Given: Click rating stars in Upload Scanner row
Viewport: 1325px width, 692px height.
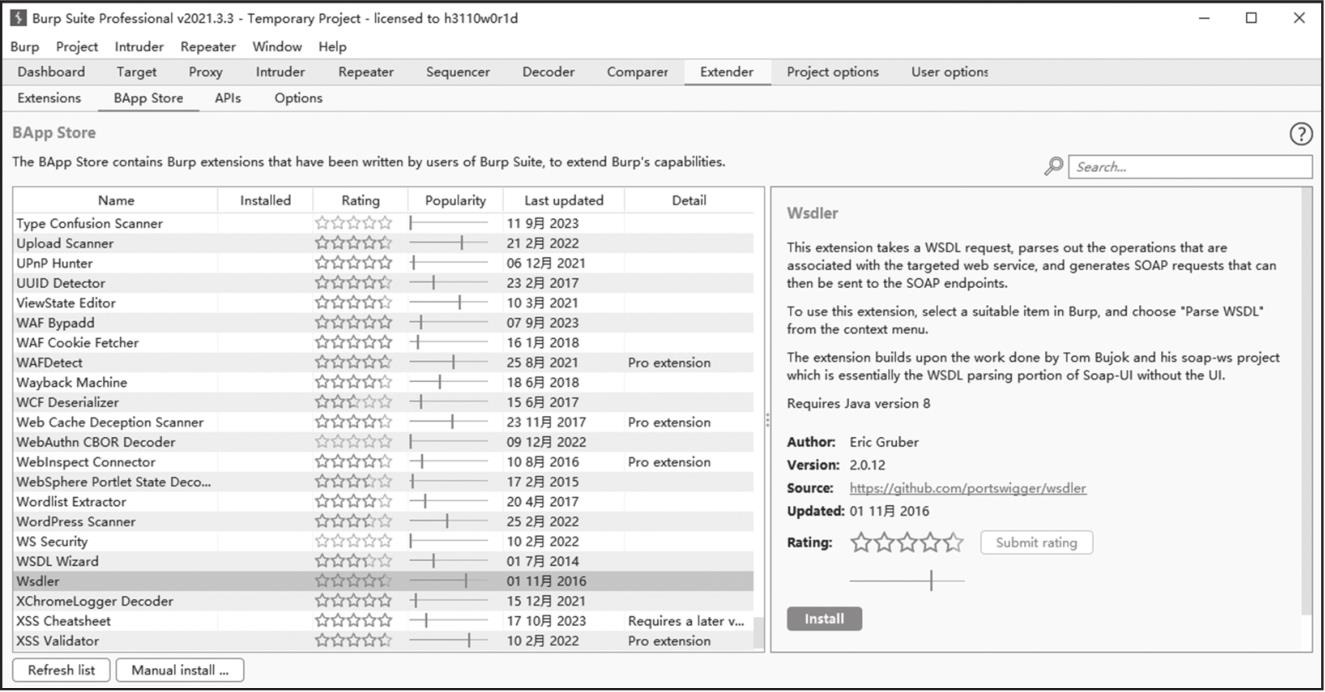Looking at the screenshot, I should tap(354, 243).
